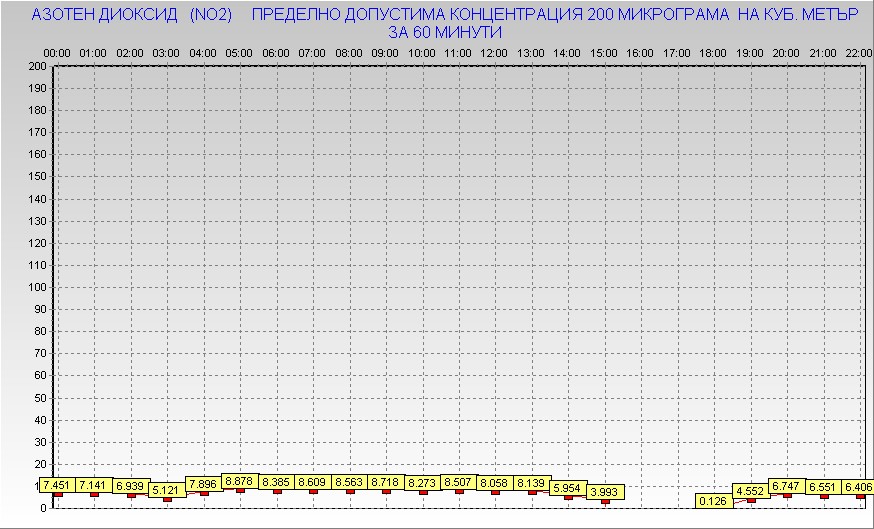
Task: Select the 8.609 data point label
Action: 312,482
